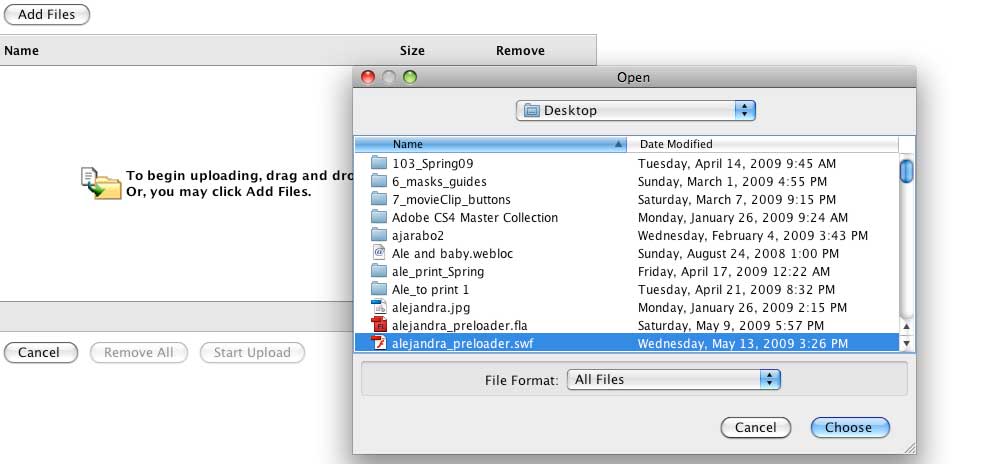Click the Add Files button
Screen dimensions: 985x464
(46, 14)
